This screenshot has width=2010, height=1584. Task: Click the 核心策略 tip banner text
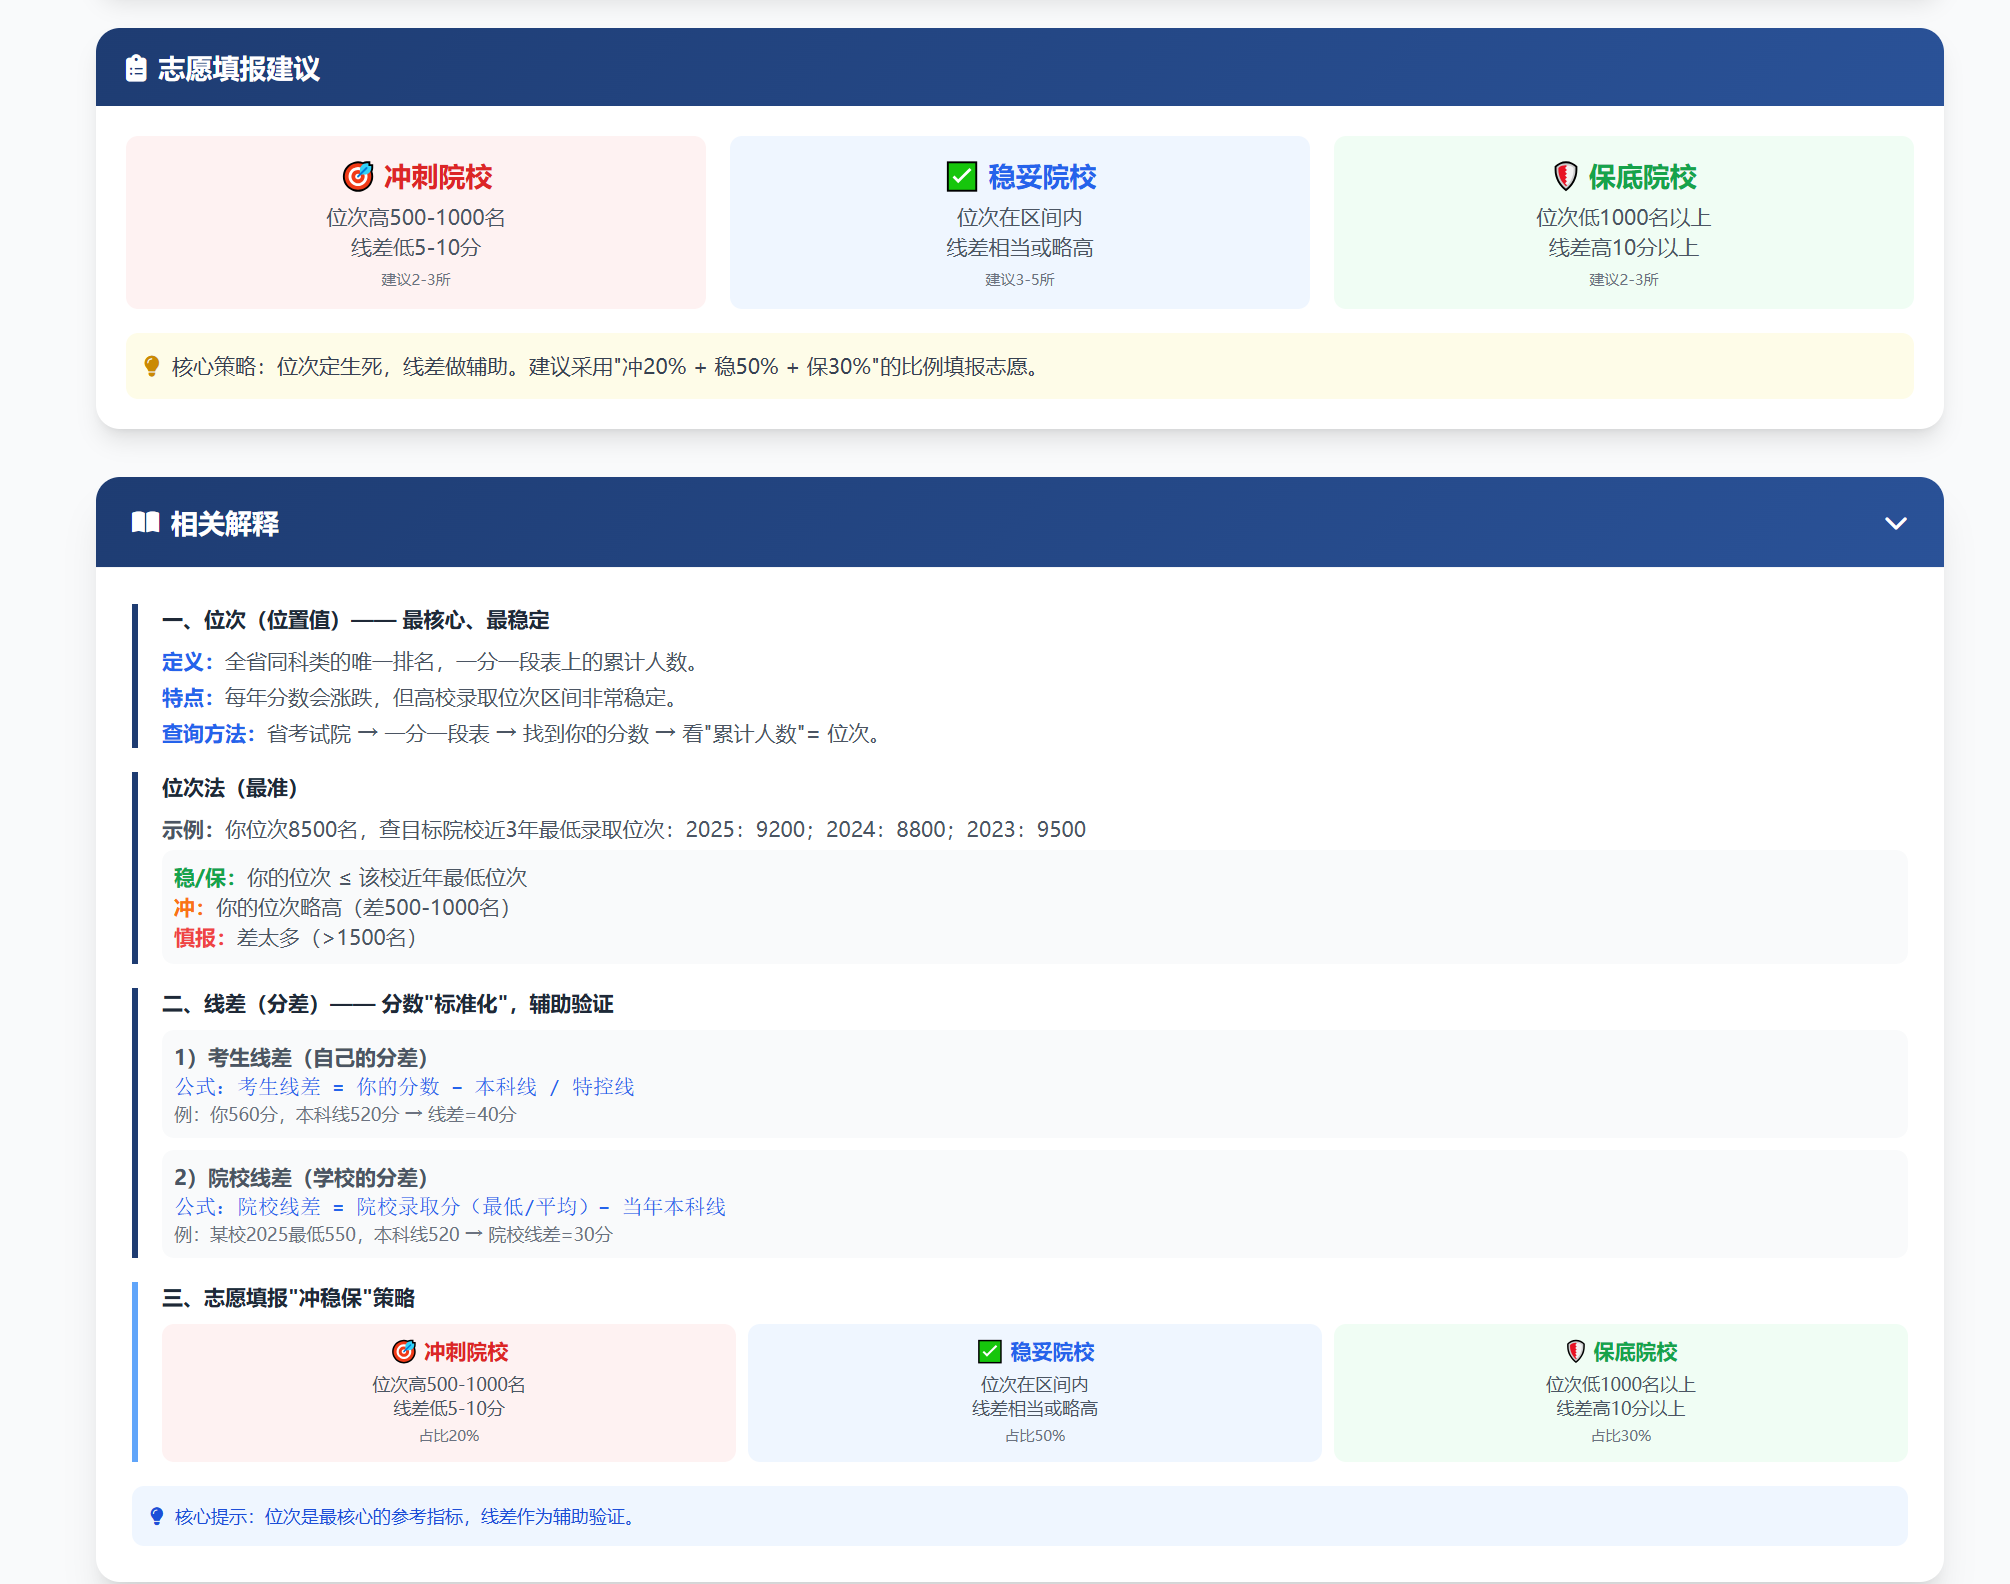(608, 366)
